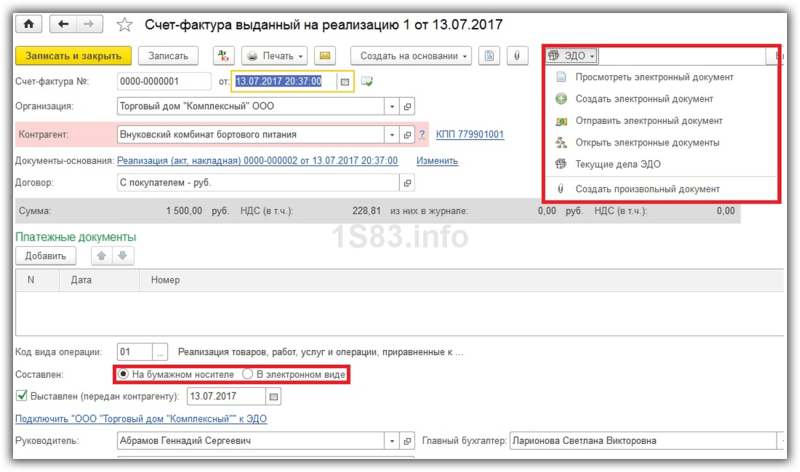Move payment document row up
800x472 pixels.
point(102,256)
